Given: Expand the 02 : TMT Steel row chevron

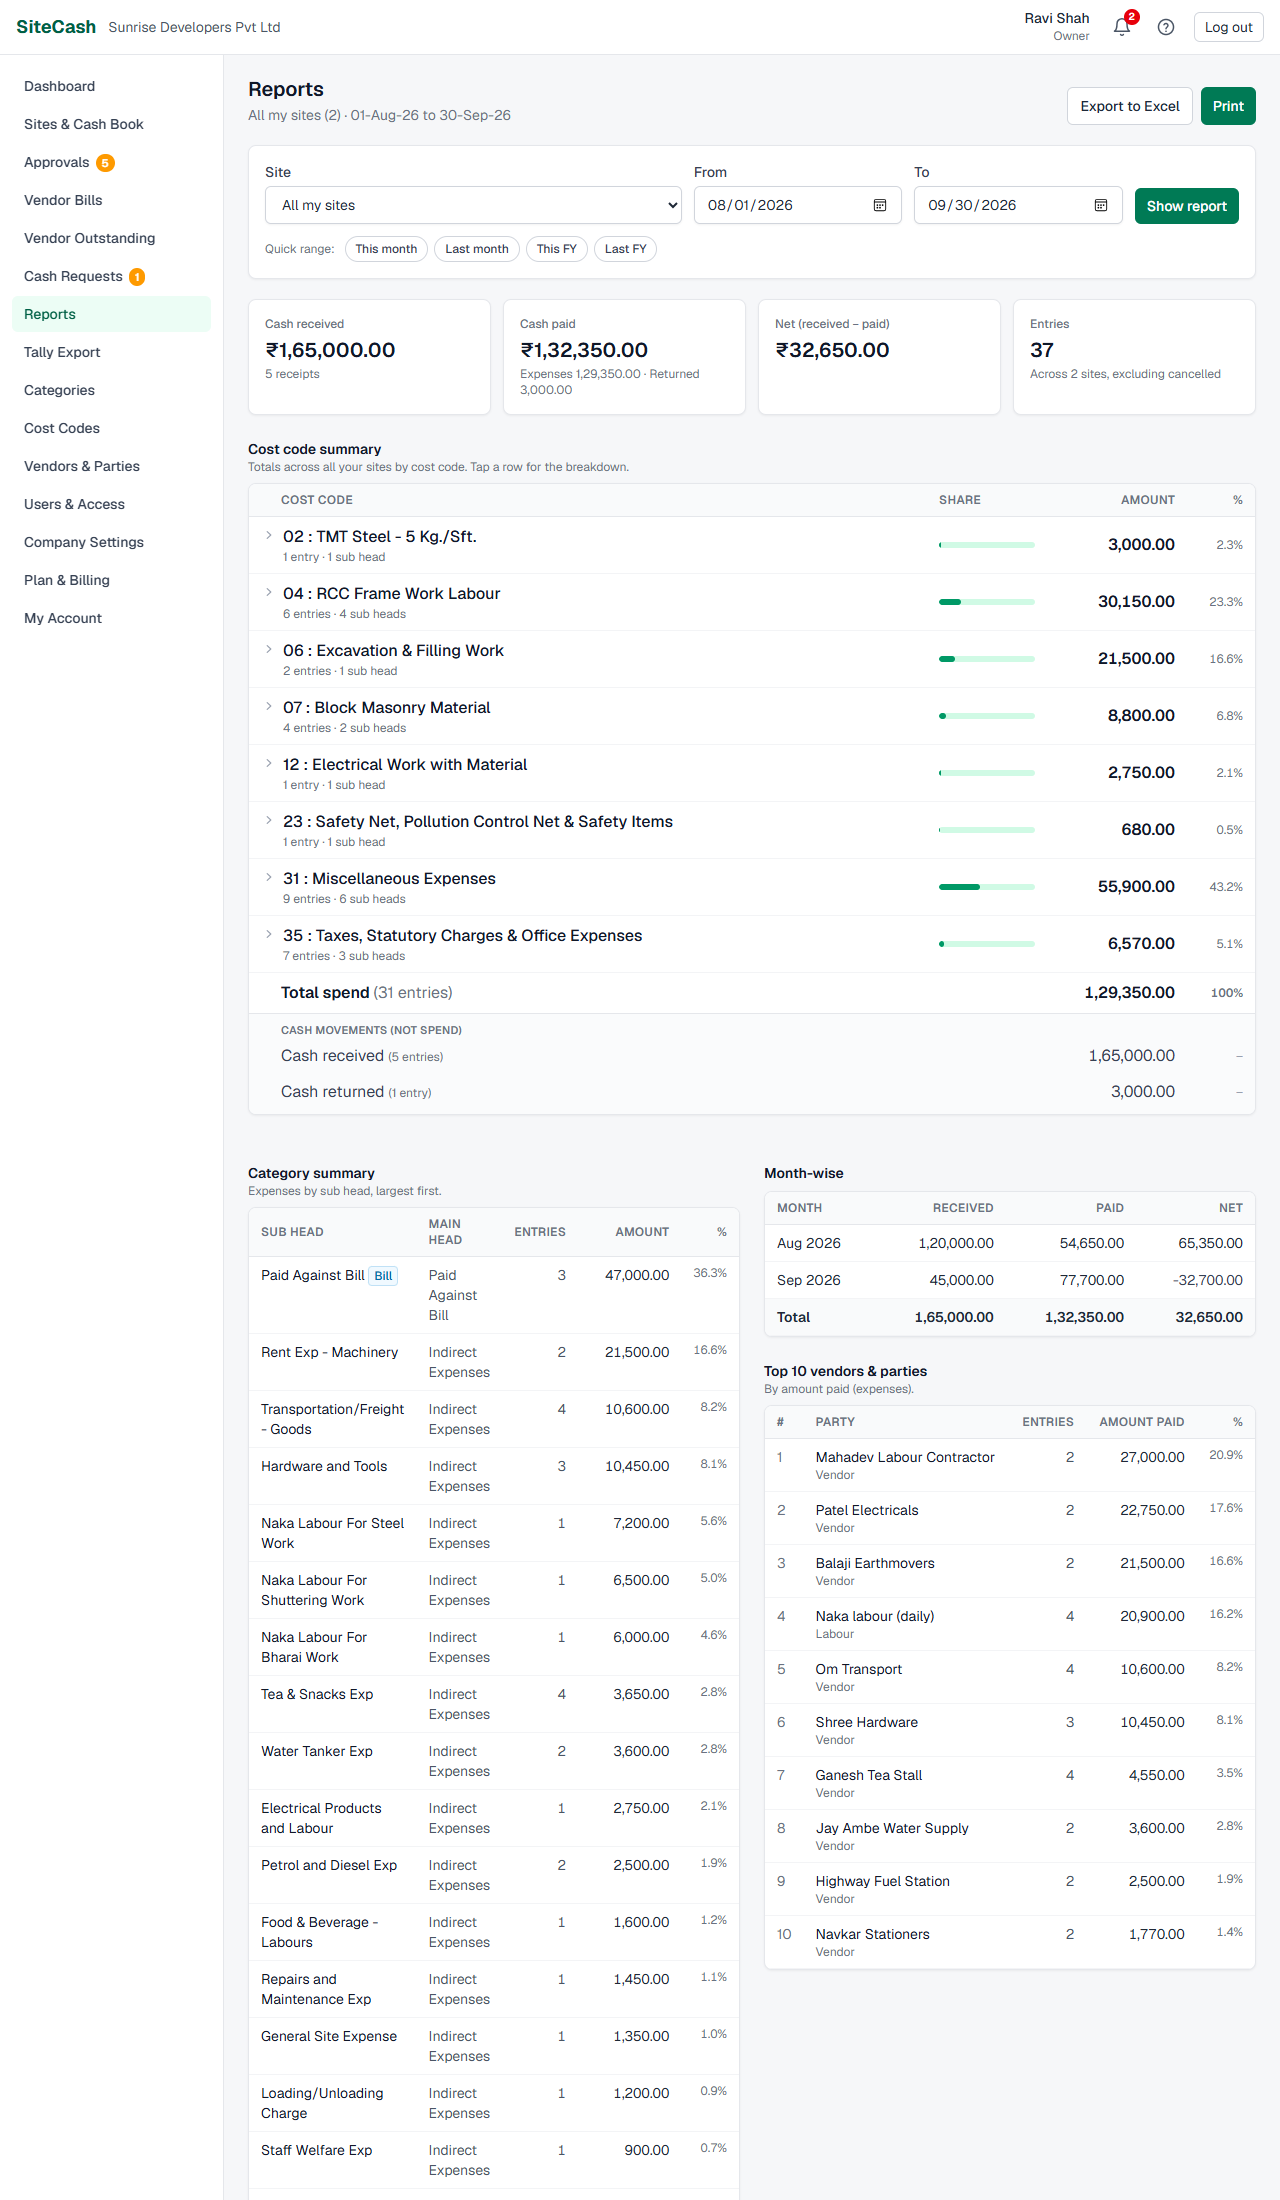Looking at the screenshot, I should (268, 536).
